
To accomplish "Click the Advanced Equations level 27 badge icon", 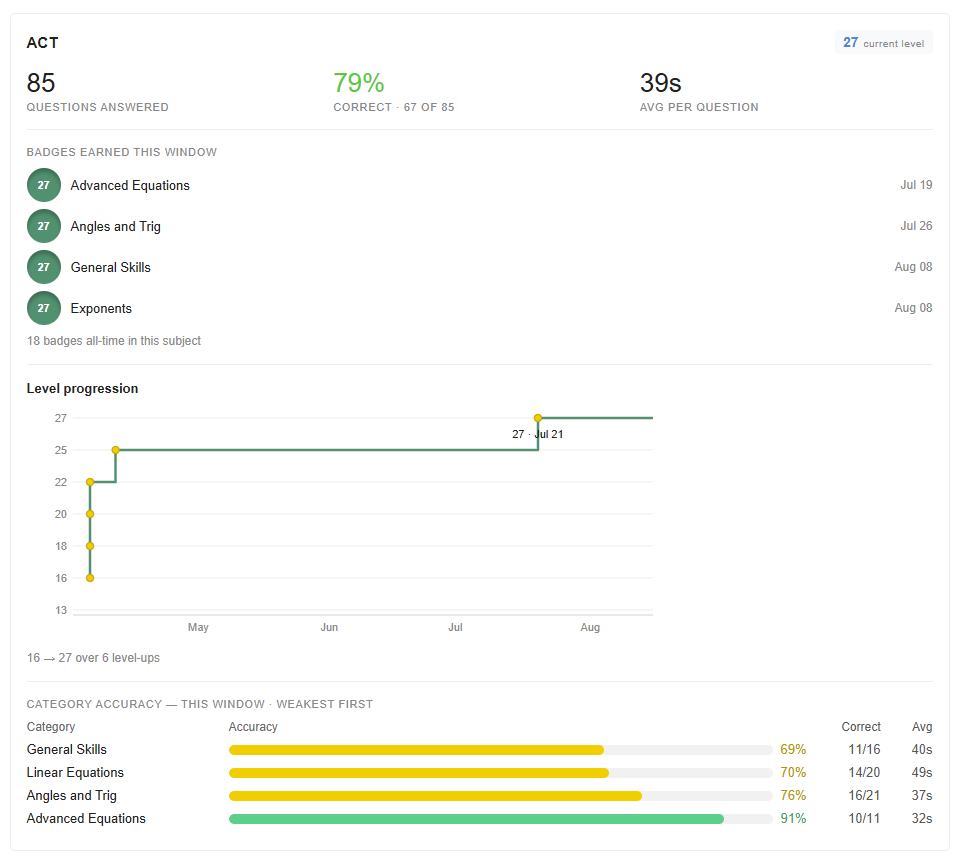I will click(x=44, y=185).
